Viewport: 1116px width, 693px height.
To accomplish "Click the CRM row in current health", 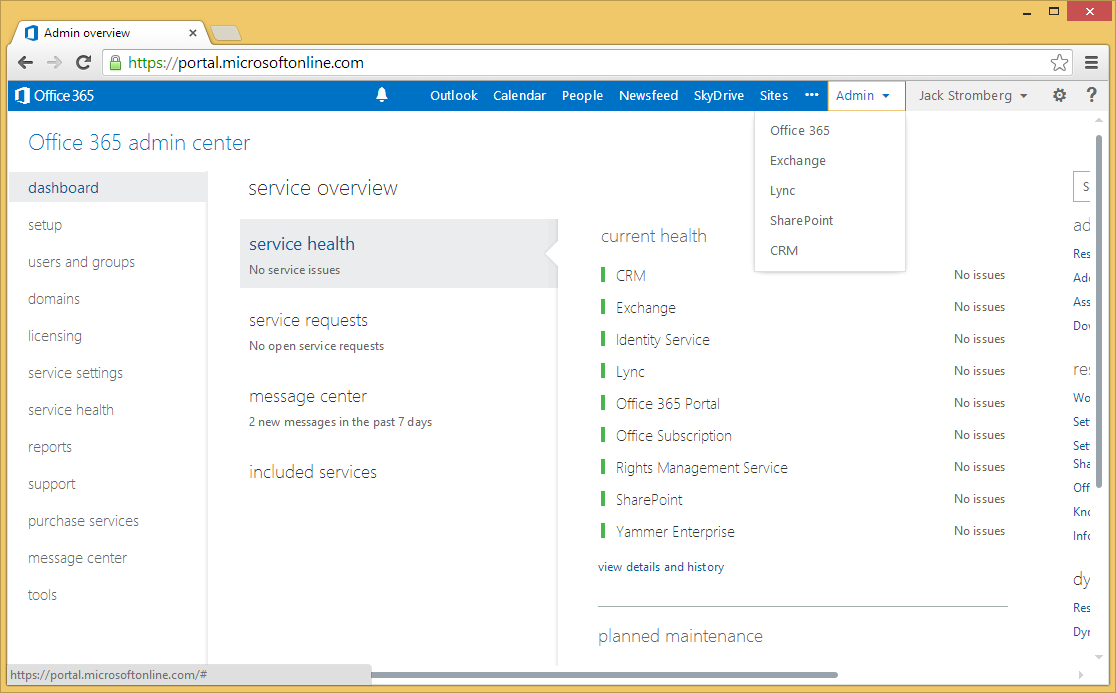I will 804,275.
